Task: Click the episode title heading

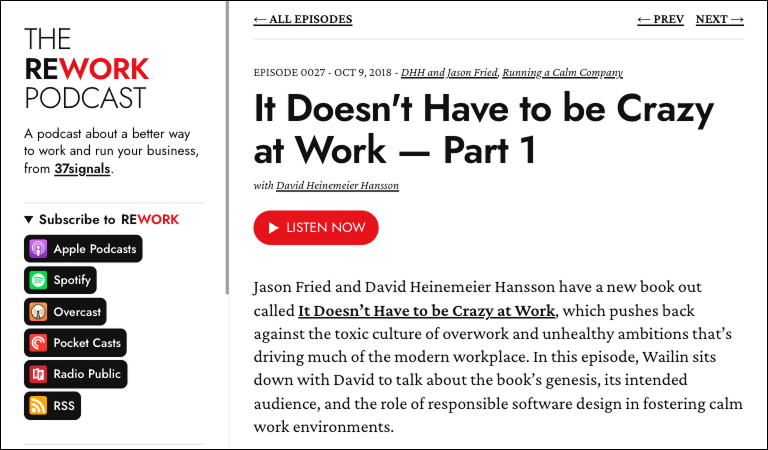Action: tap(483, 129)
